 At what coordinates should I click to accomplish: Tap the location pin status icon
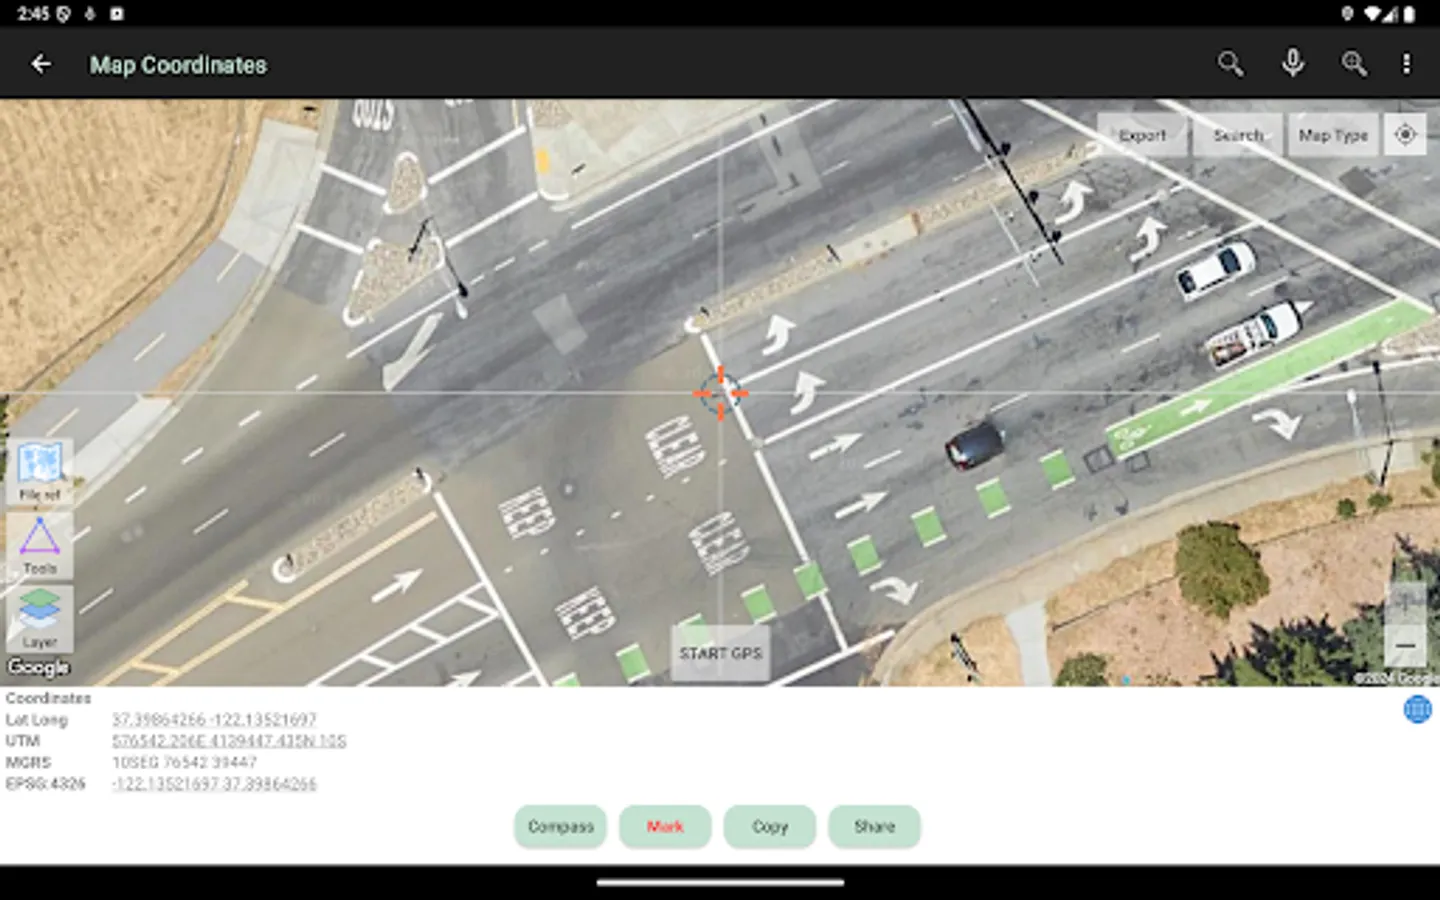[1347, 14]
